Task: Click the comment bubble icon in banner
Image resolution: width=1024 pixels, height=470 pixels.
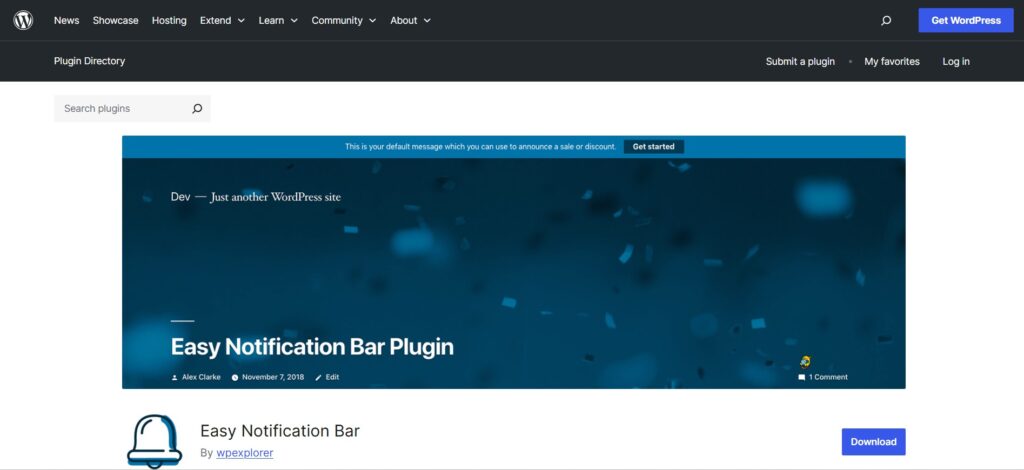Action: (801, 377)
